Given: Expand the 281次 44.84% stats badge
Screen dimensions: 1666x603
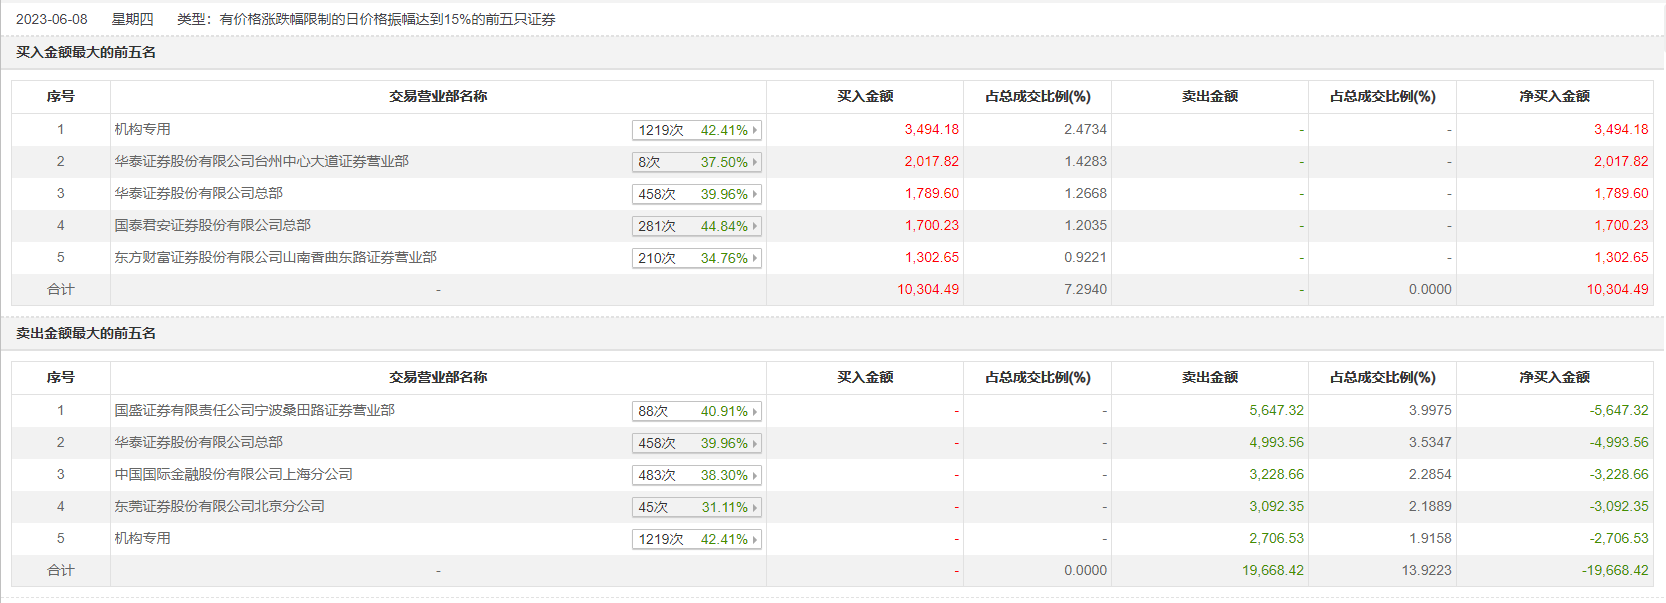Looking at the screenshot, I should click(696, 226).
